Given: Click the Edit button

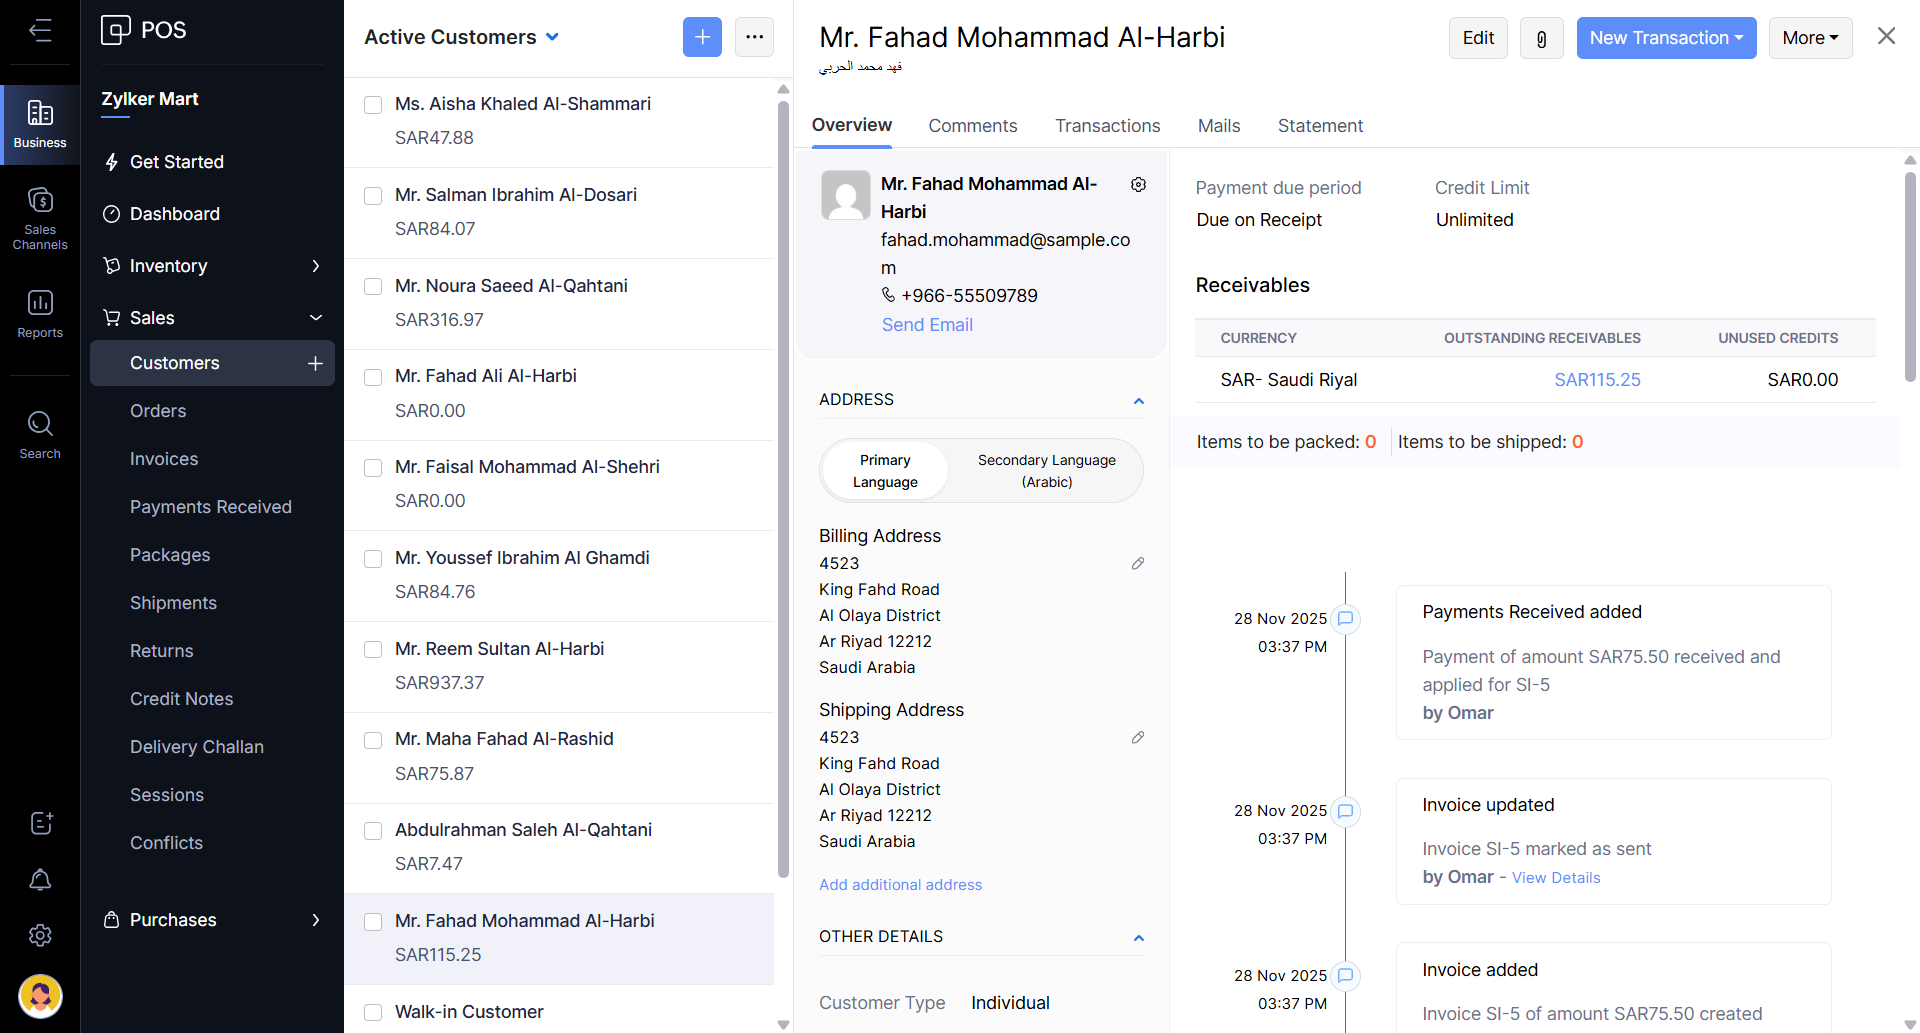Looking at the screenshot, I should [1477, 38].
